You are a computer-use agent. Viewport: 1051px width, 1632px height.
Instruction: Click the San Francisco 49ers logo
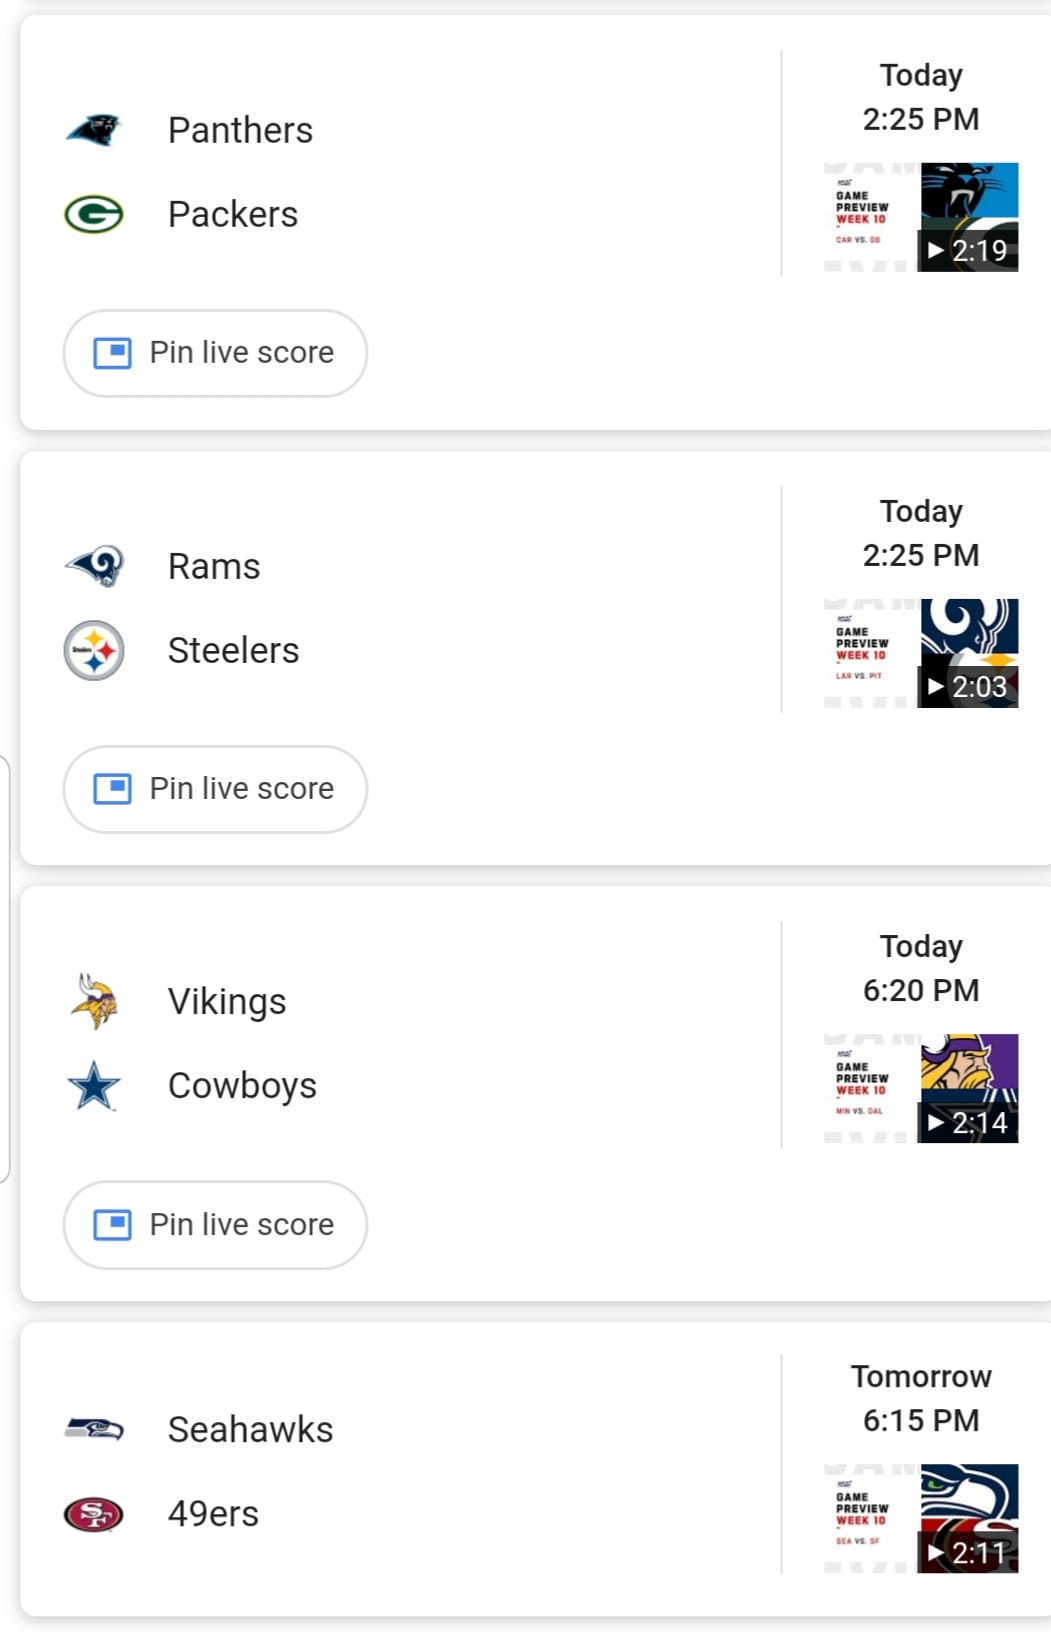93,1514
